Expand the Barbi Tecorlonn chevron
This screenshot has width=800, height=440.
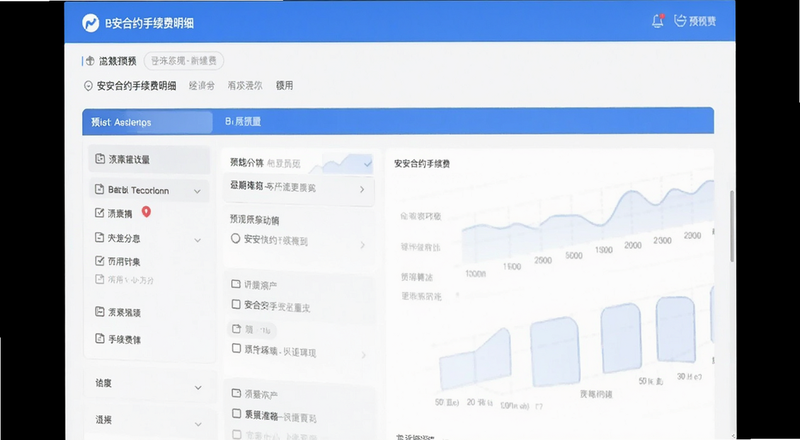(197, 191)
